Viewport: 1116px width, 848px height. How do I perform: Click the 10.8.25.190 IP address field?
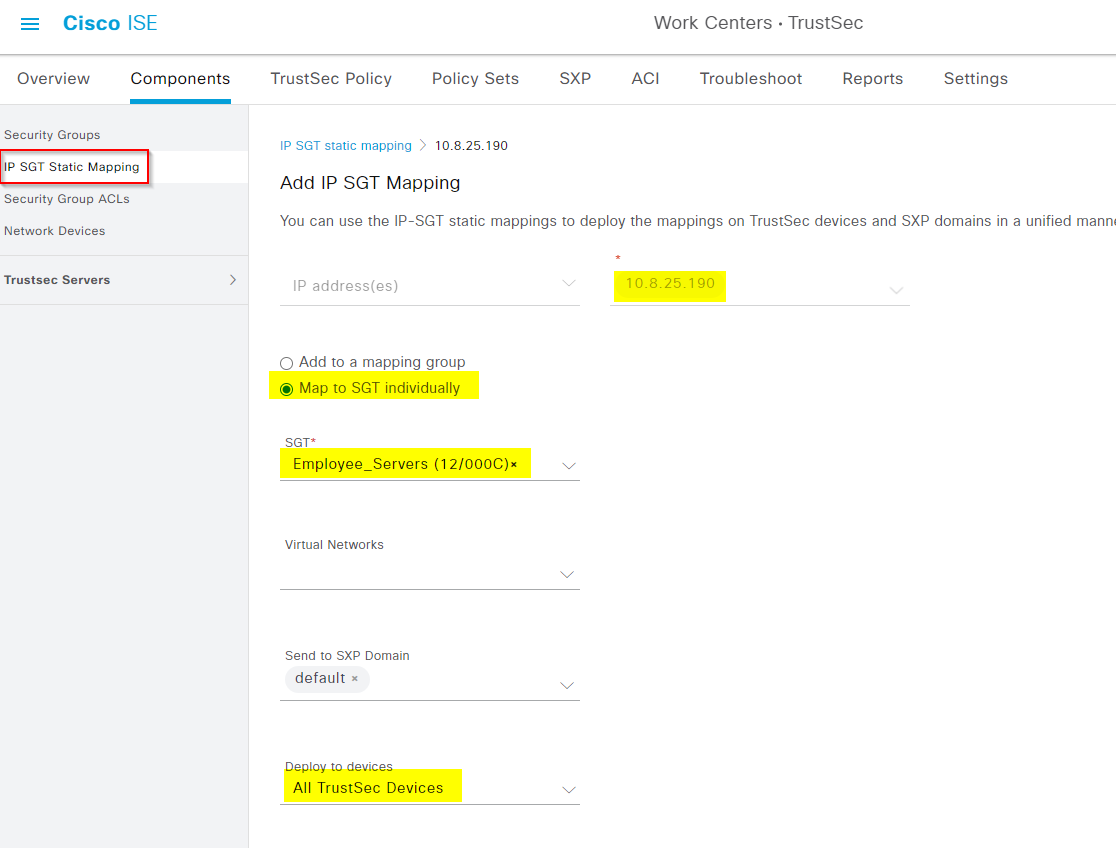point(759,286)
